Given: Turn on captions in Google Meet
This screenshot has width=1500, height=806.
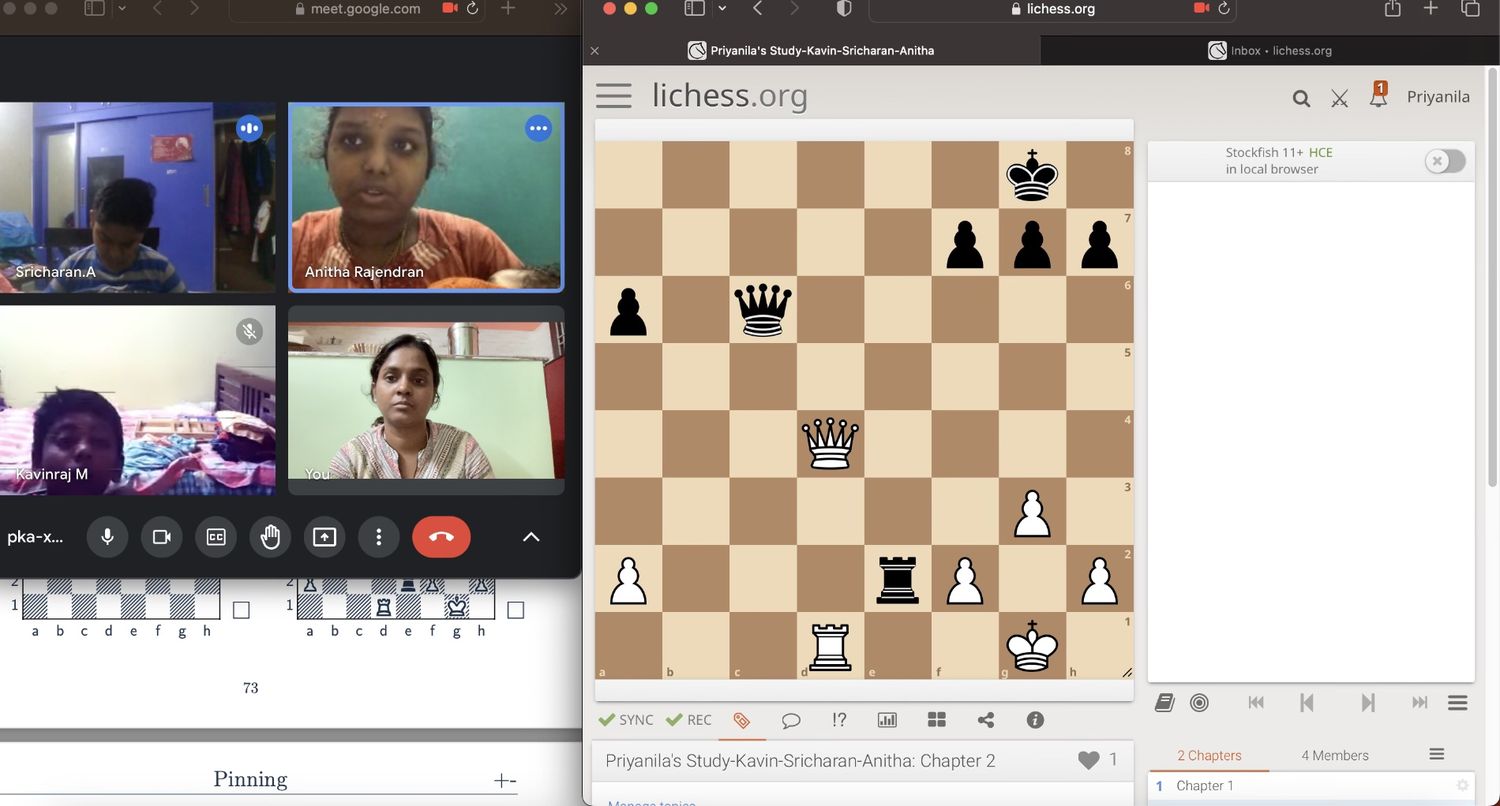Looking at the screenshot, I should click(216, 537).
